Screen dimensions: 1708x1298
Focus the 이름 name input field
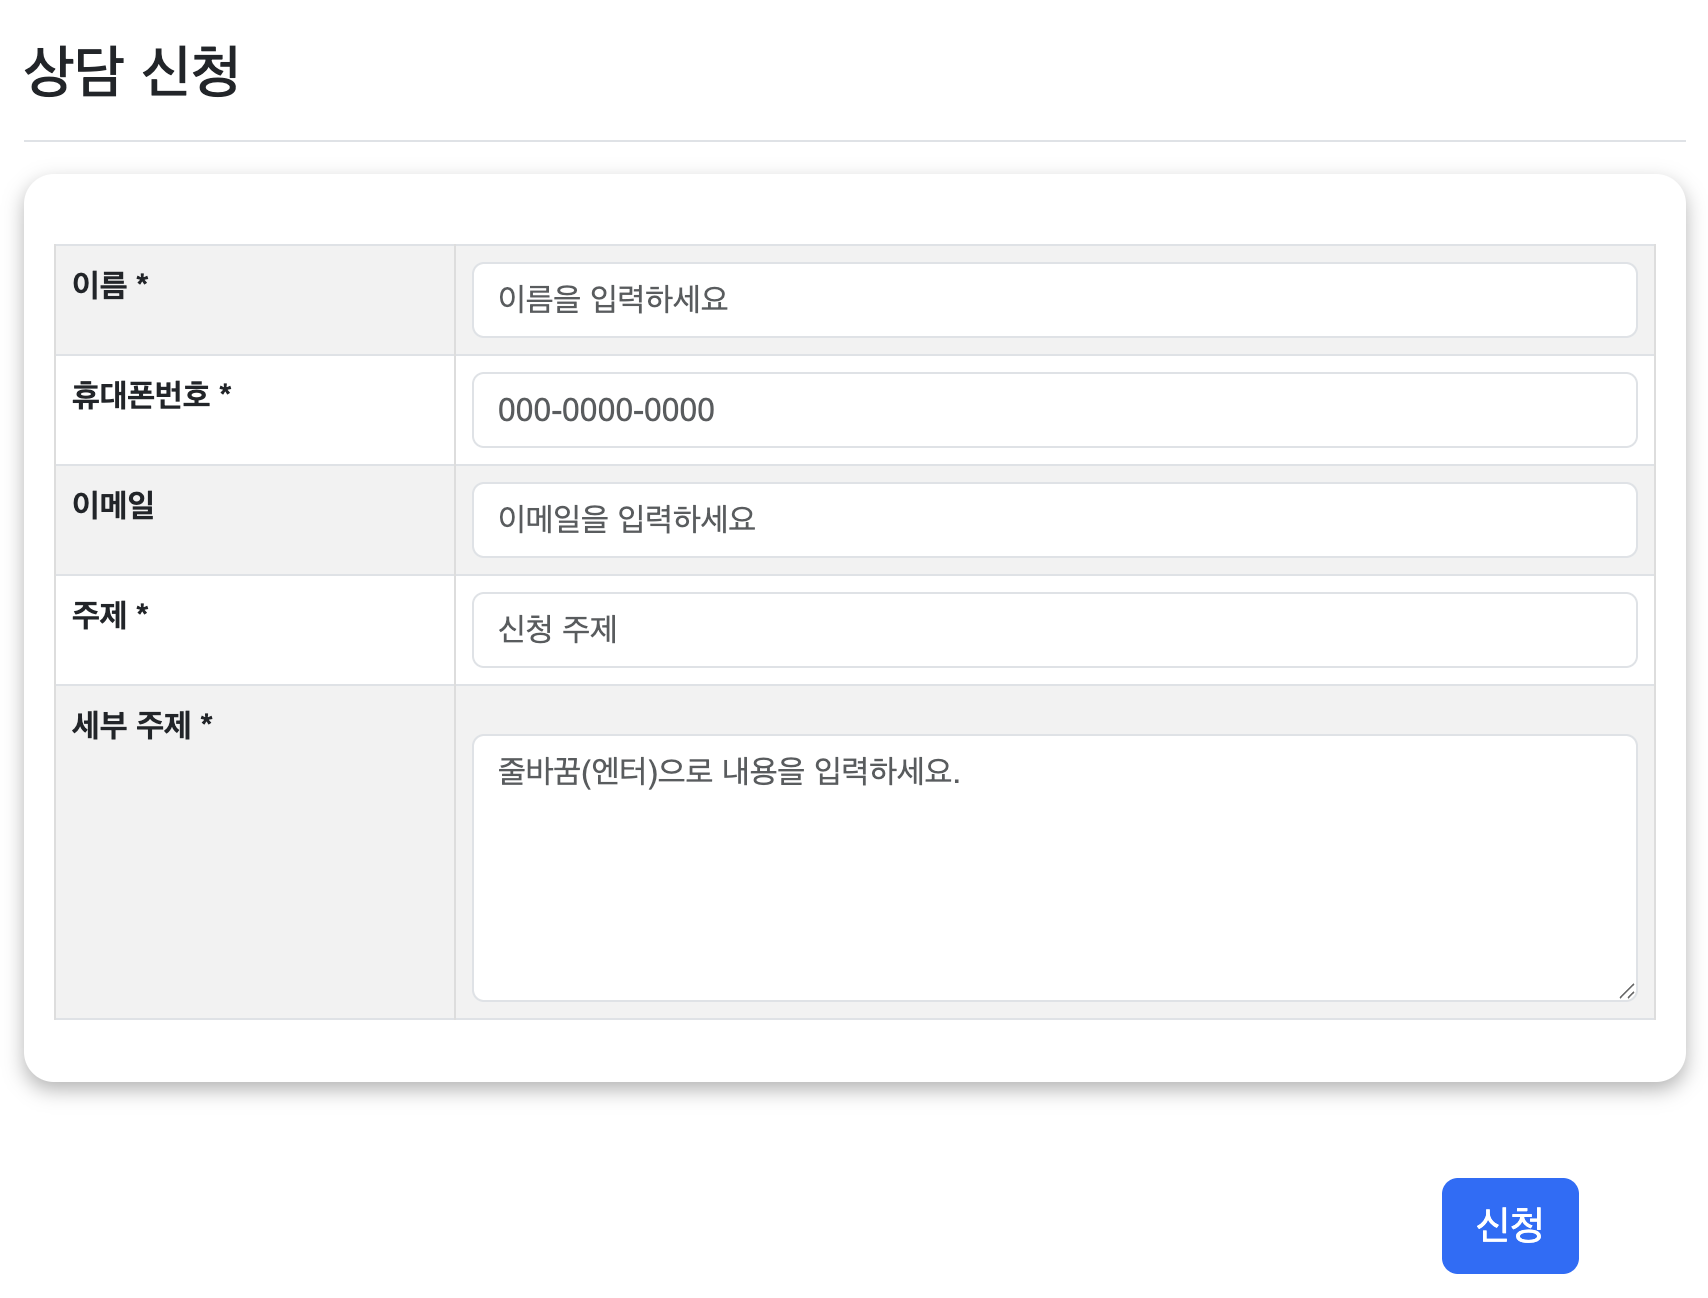coord(1054,300)
